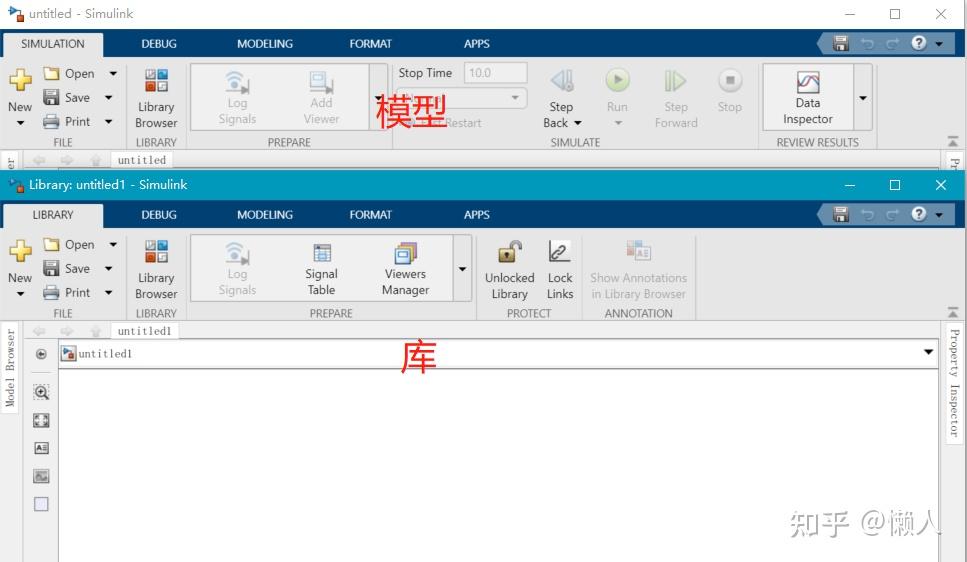Click the Step Forward button
Image resolution: width=967 pixels, height=562 pixels.
[x=676, y=99]
